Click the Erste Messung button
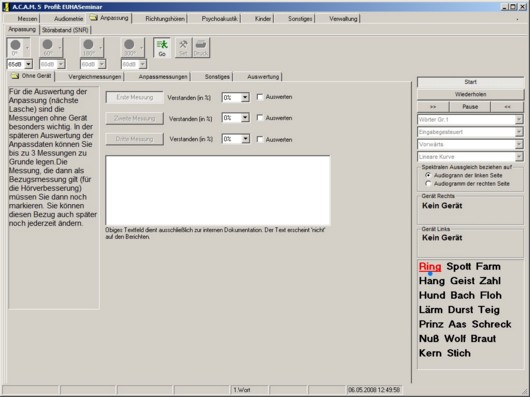 point(135,98)
